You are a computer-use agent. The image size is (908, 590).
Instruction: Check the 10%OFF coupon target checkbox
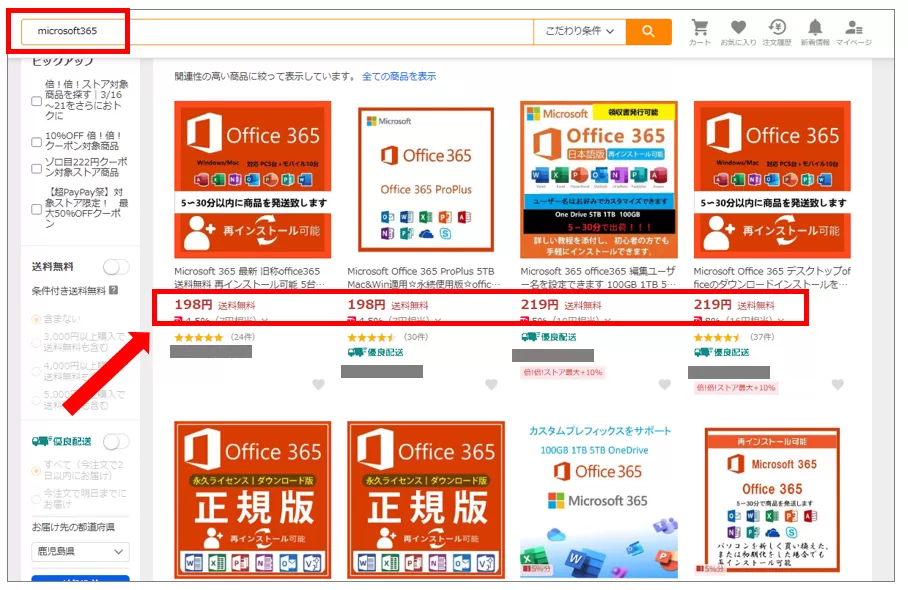(37, 142)
